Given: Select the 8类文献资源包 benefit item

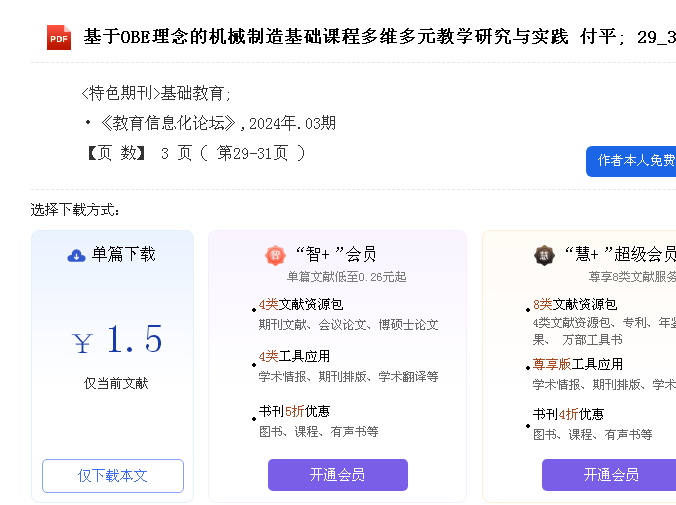Looking at the screenshot, I should (574, 304).
